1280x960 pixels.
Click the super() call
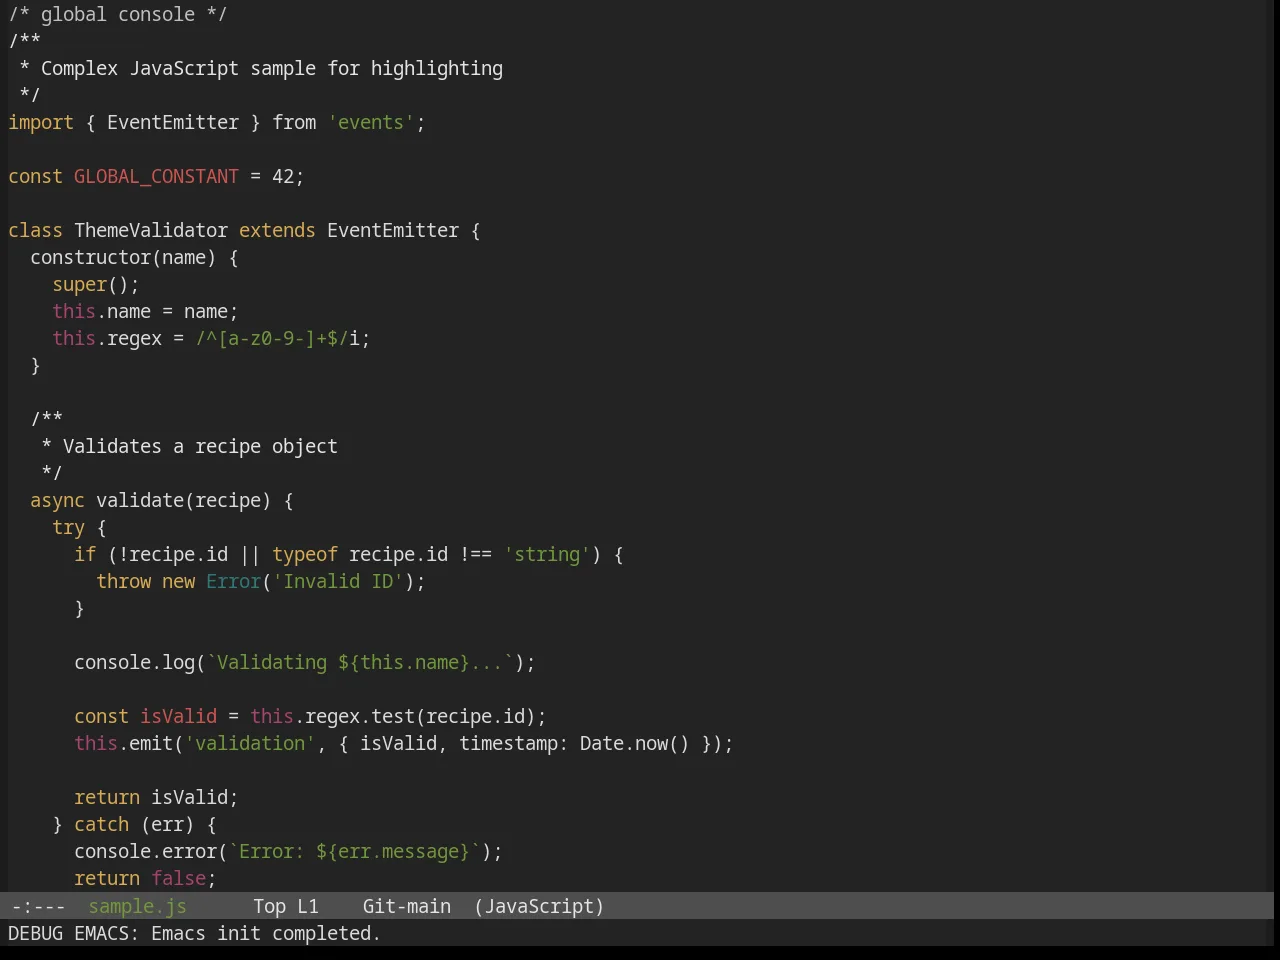pos(91,285)
